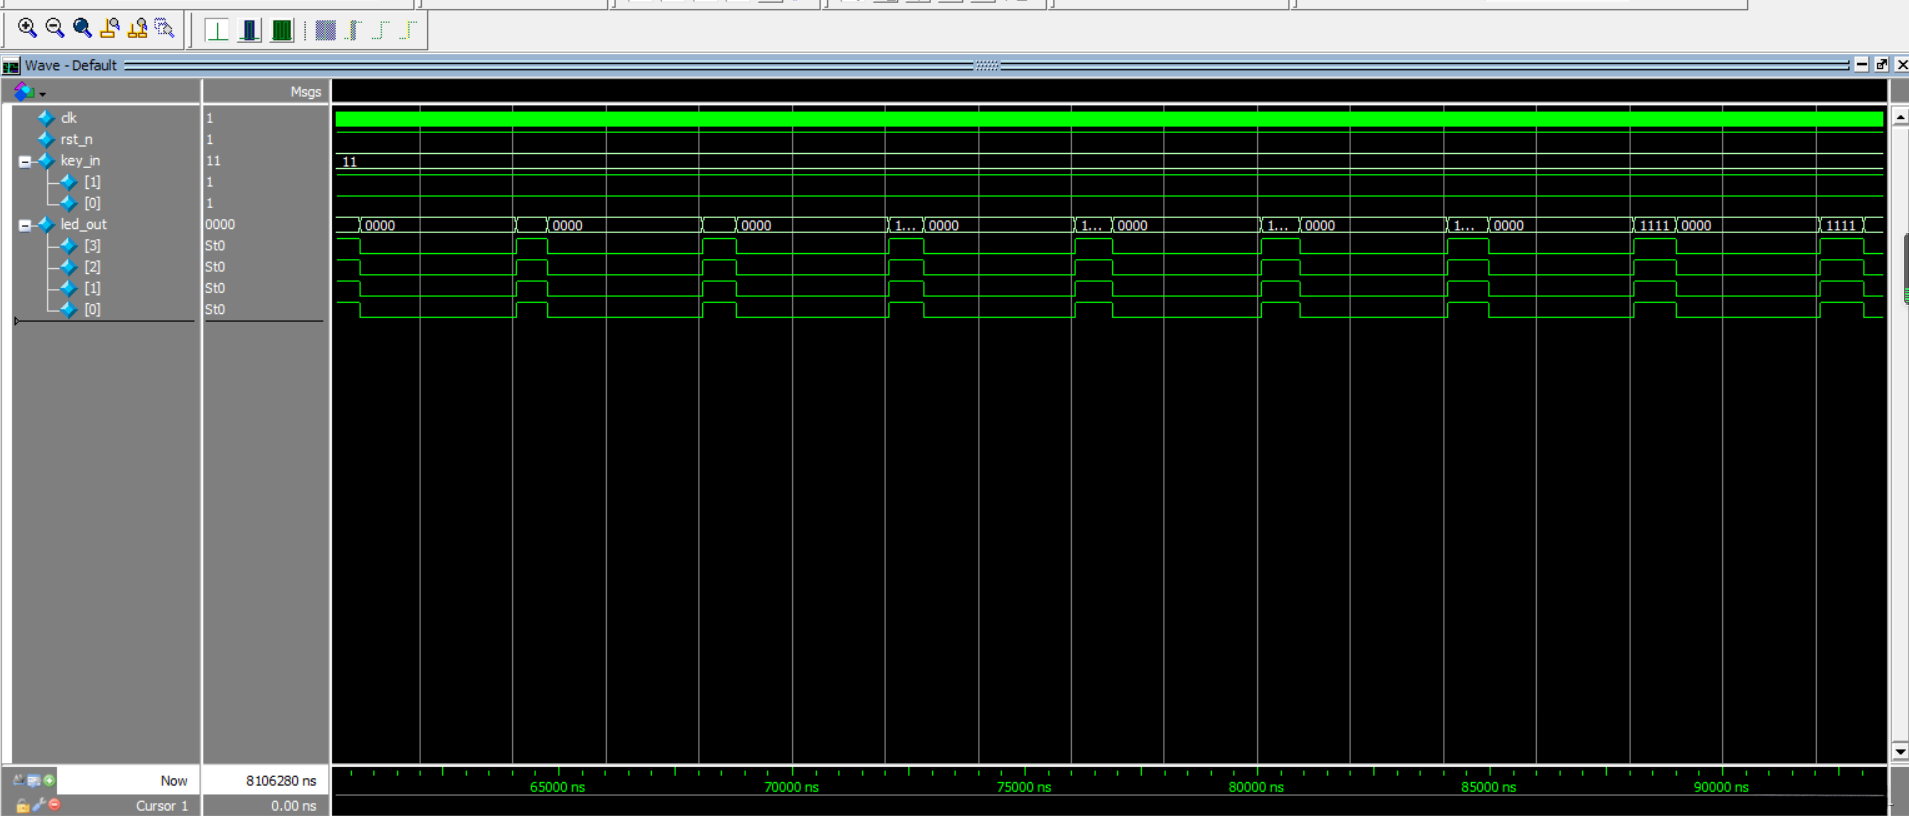Click the red Delete Cursor icon

coord(55,804)
